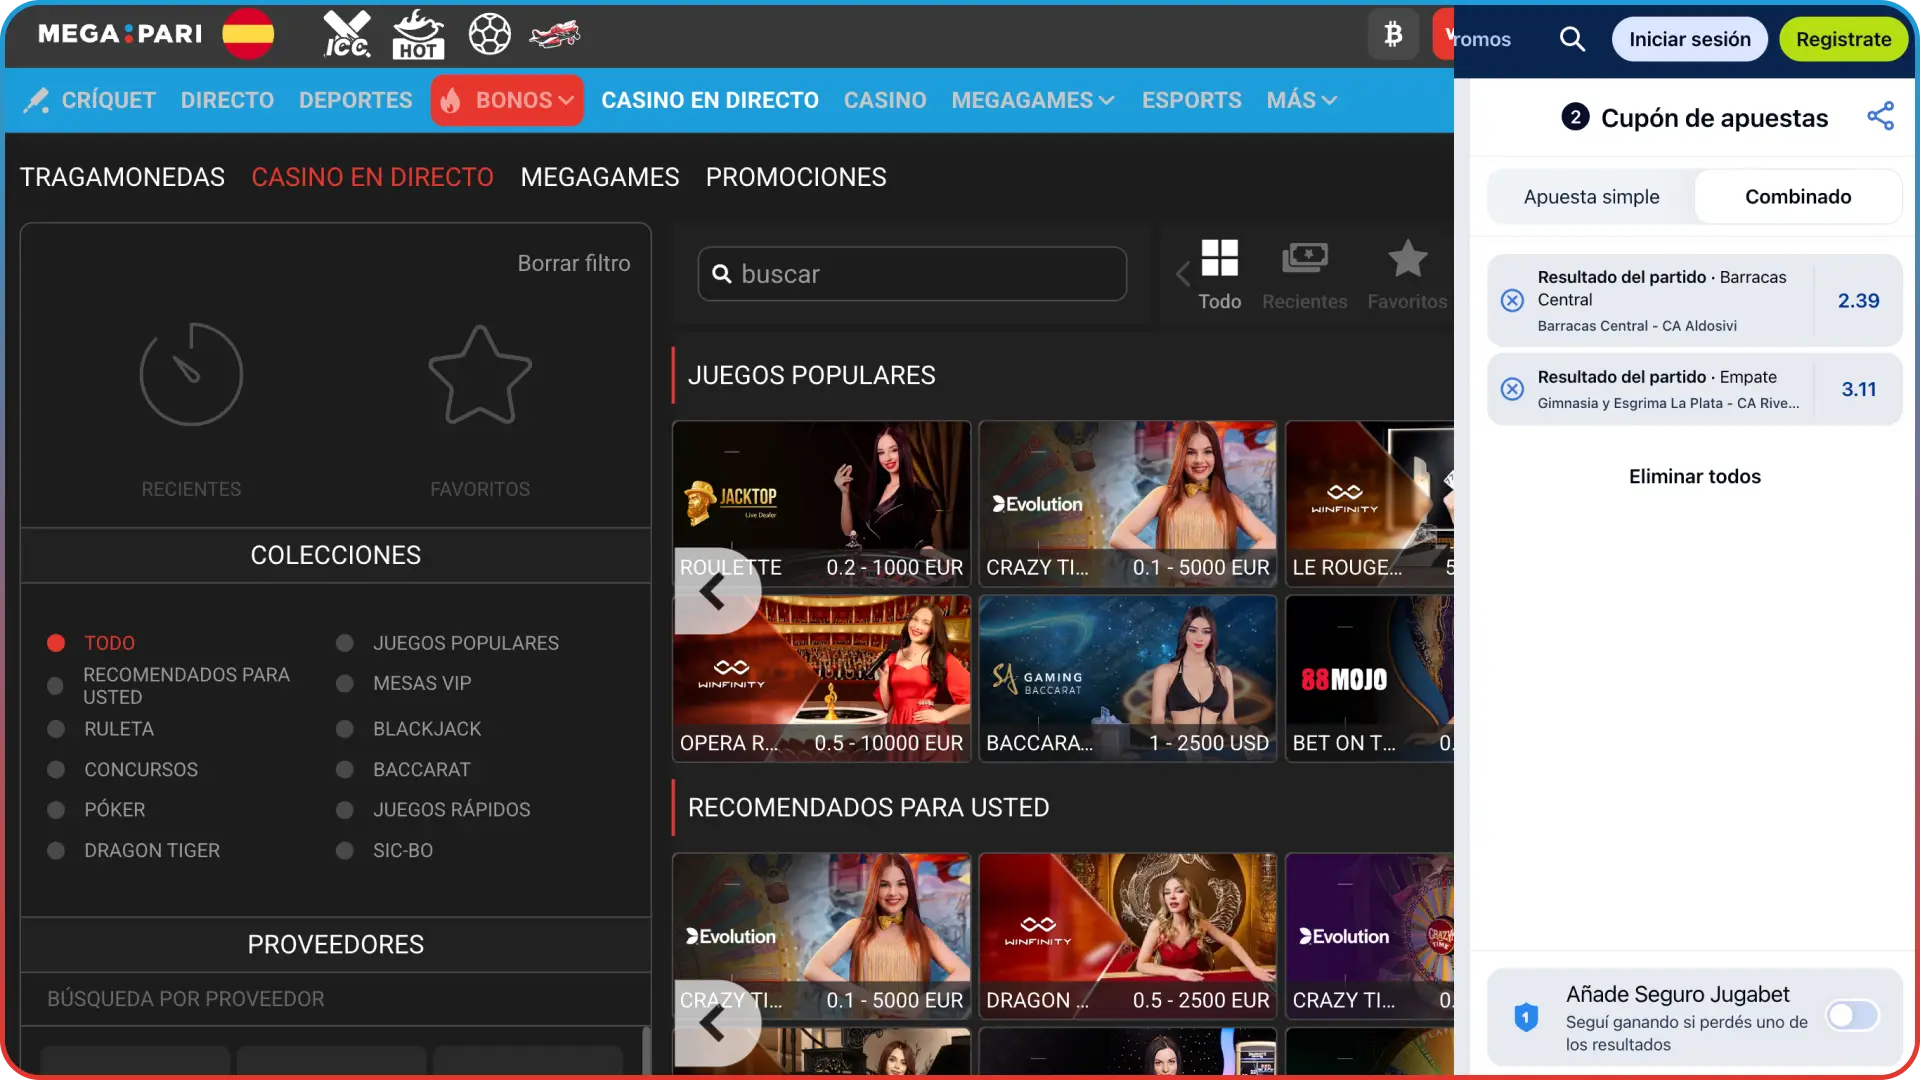The width and height of the screenshot is (1920, 1080).
Task: Click the magnifier search icon in header
Action: coord(1572,39)
